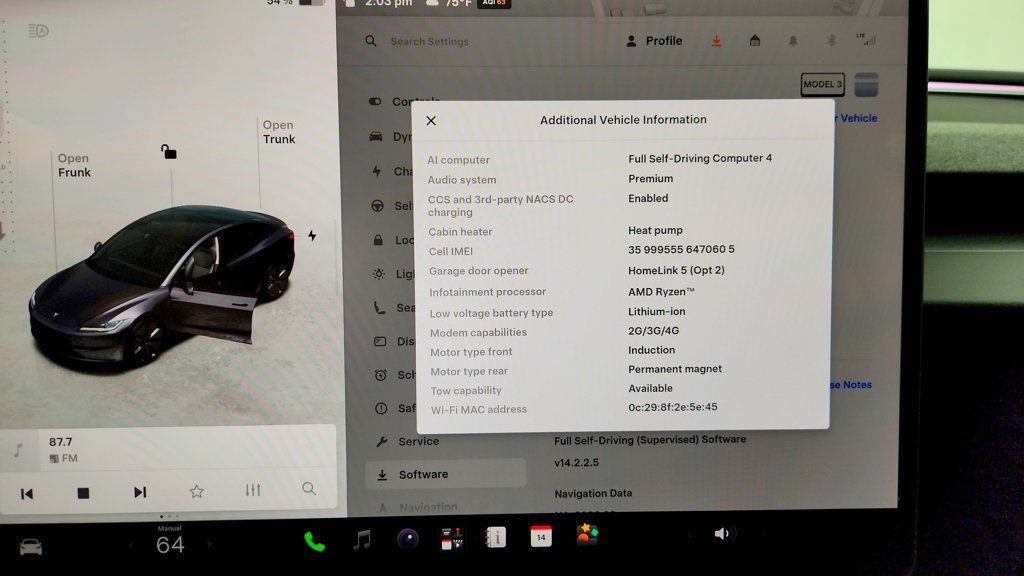Close the Additional Vehicle Information dialog
Viewport: 1024px width, 576px height.
click(x=431, y=121)
